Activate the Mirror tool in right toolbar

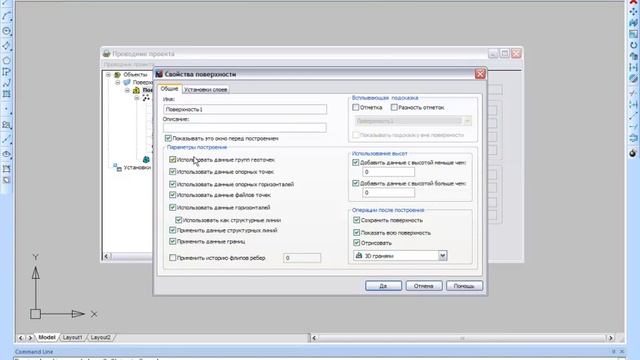point(633,78)
